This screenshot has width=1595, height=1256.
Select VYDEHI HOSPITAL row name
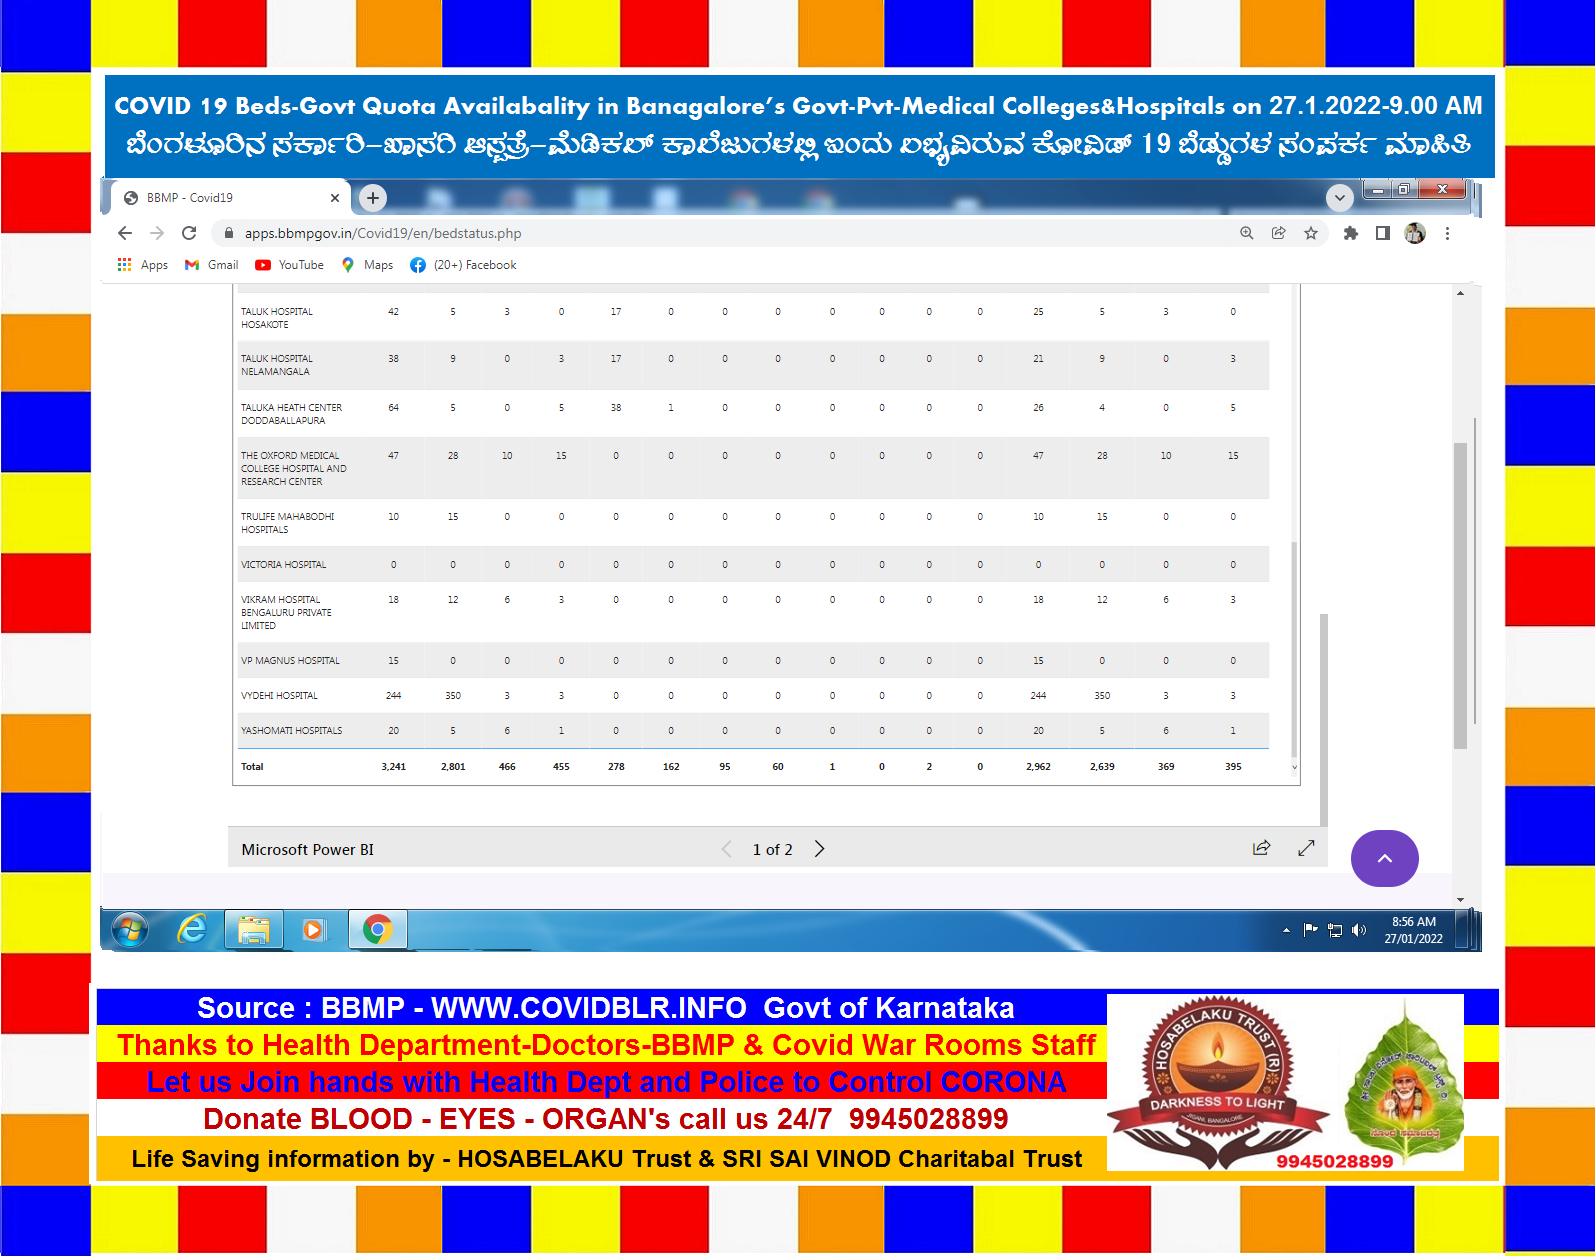(279, 696)
